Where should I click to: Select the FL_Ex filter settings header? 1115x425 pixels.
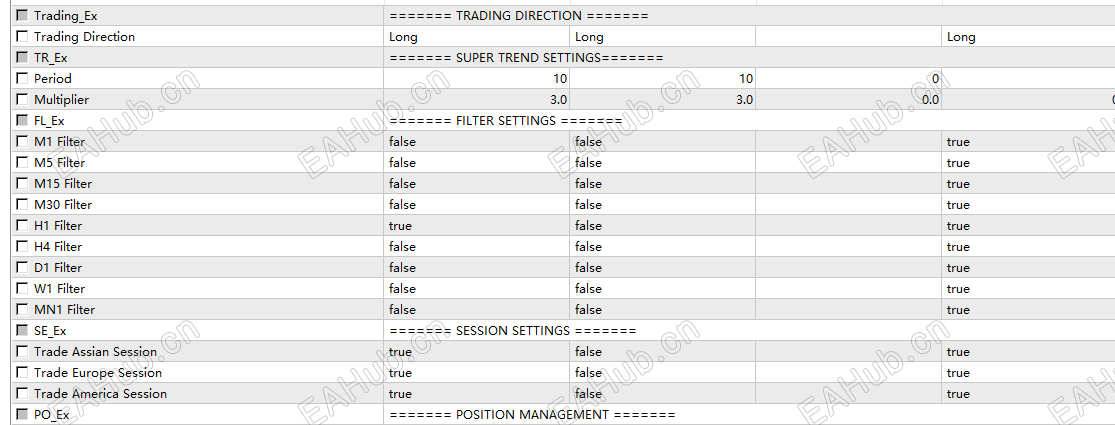[x=558, y=121]
